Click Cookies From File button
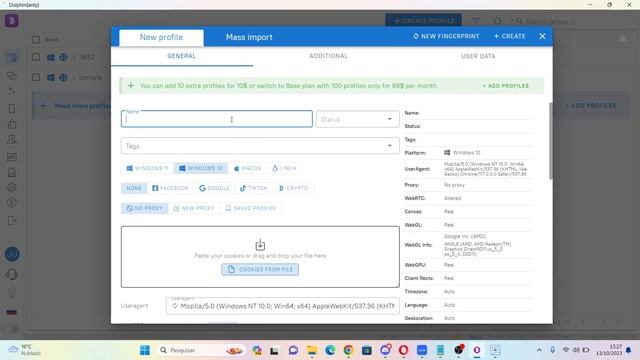Viewport: 640px width, 360px height. 260,269
